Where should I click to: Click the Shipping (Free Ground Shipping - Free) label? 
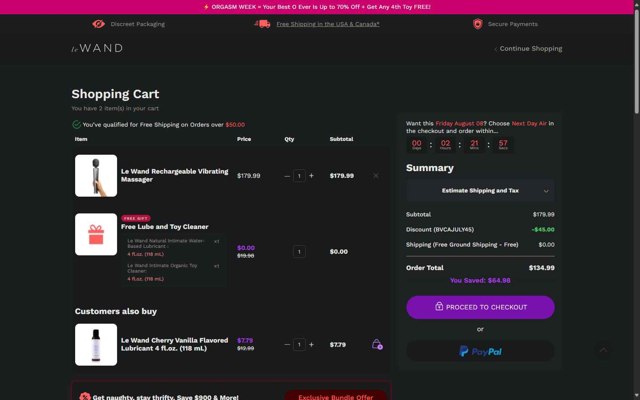[x=462, y=244]
